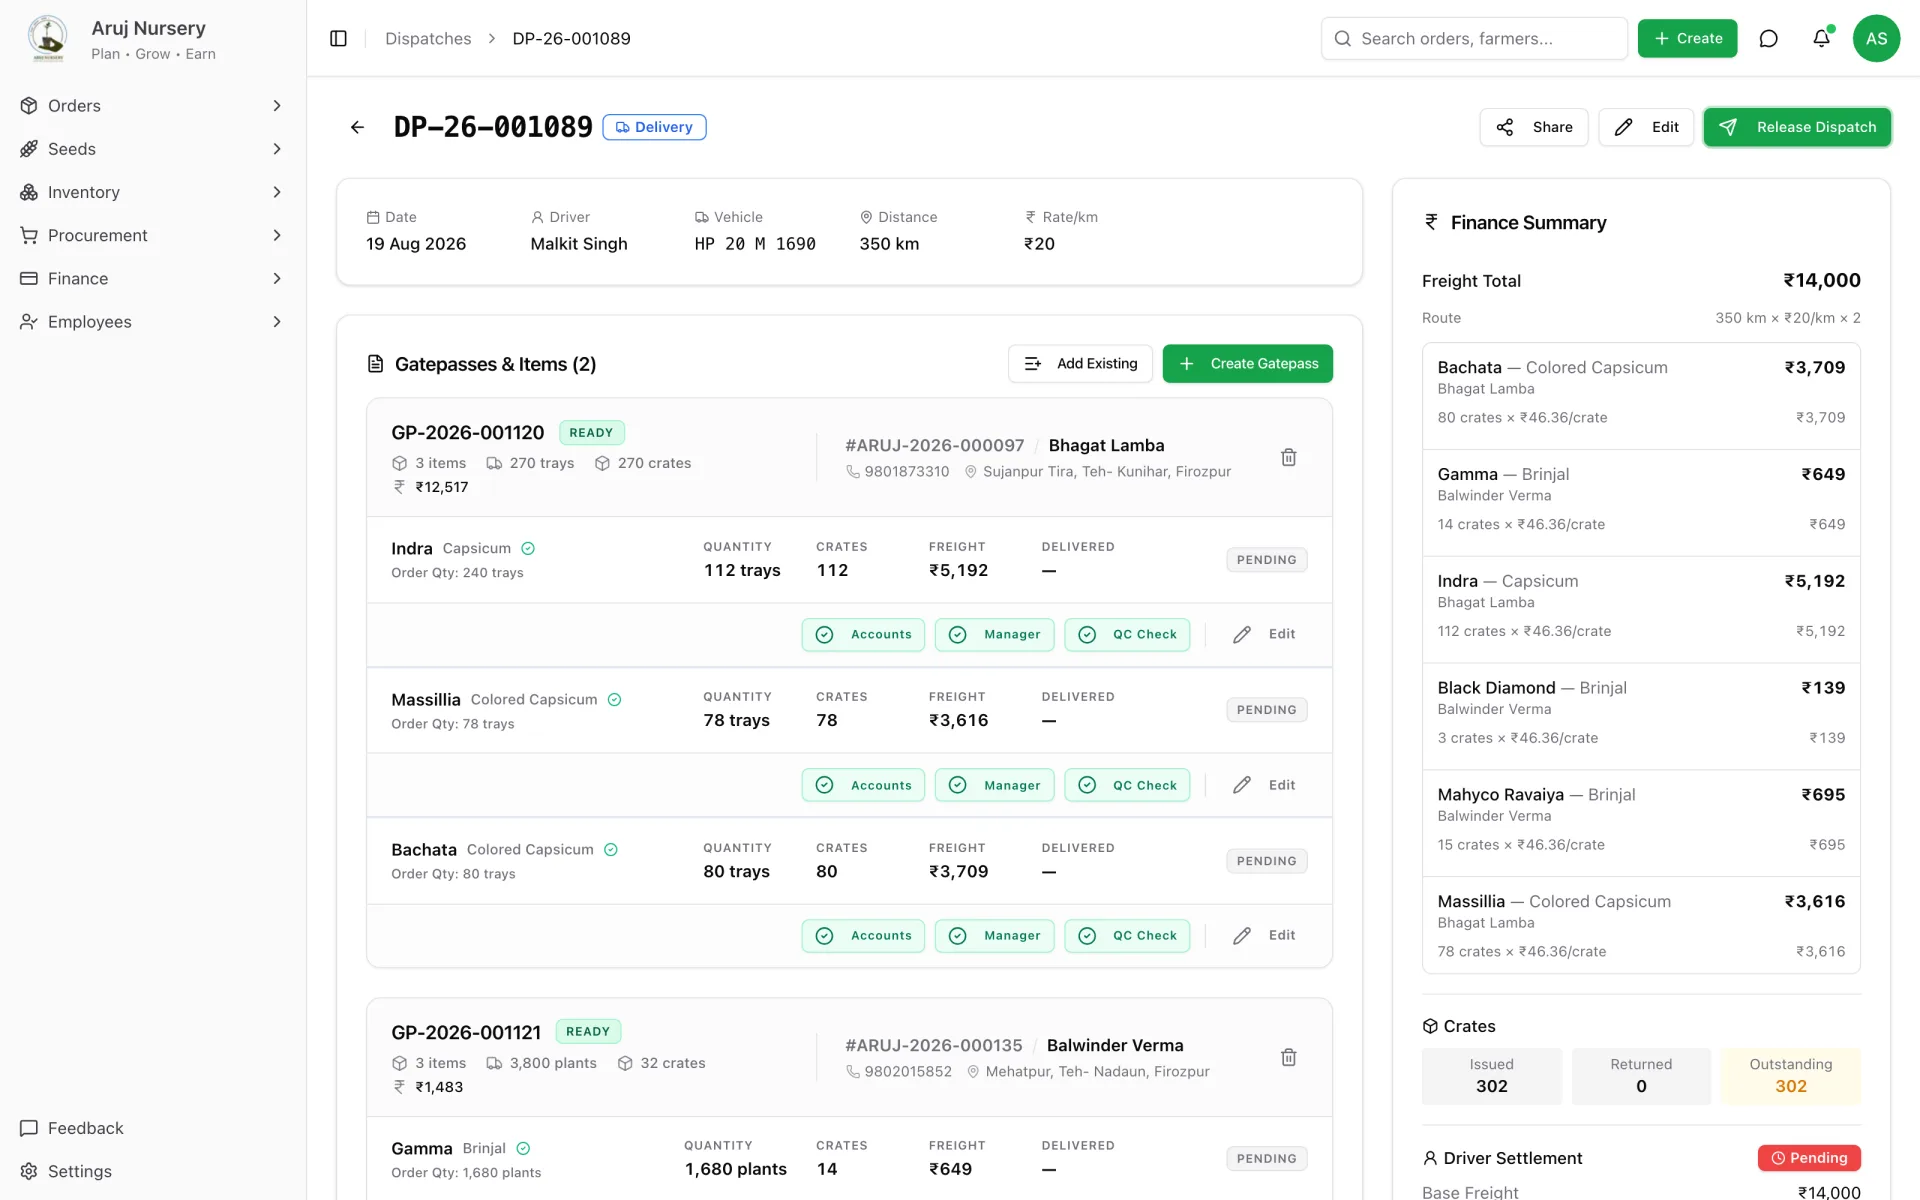
Task: Expand the Finance menu chevron
Action: click(277, 278)
